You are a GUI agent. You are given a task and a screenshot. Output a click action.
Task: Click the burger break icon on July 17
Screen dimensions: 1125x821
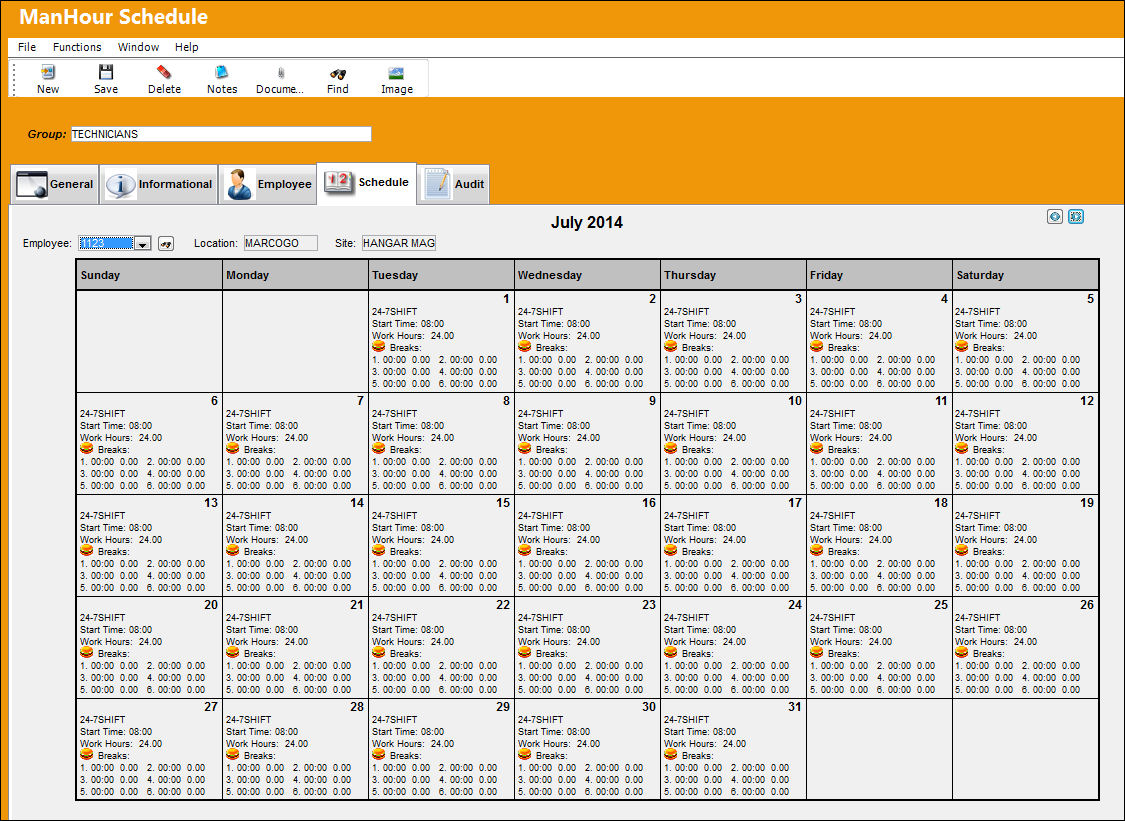(x=670, y=550)
